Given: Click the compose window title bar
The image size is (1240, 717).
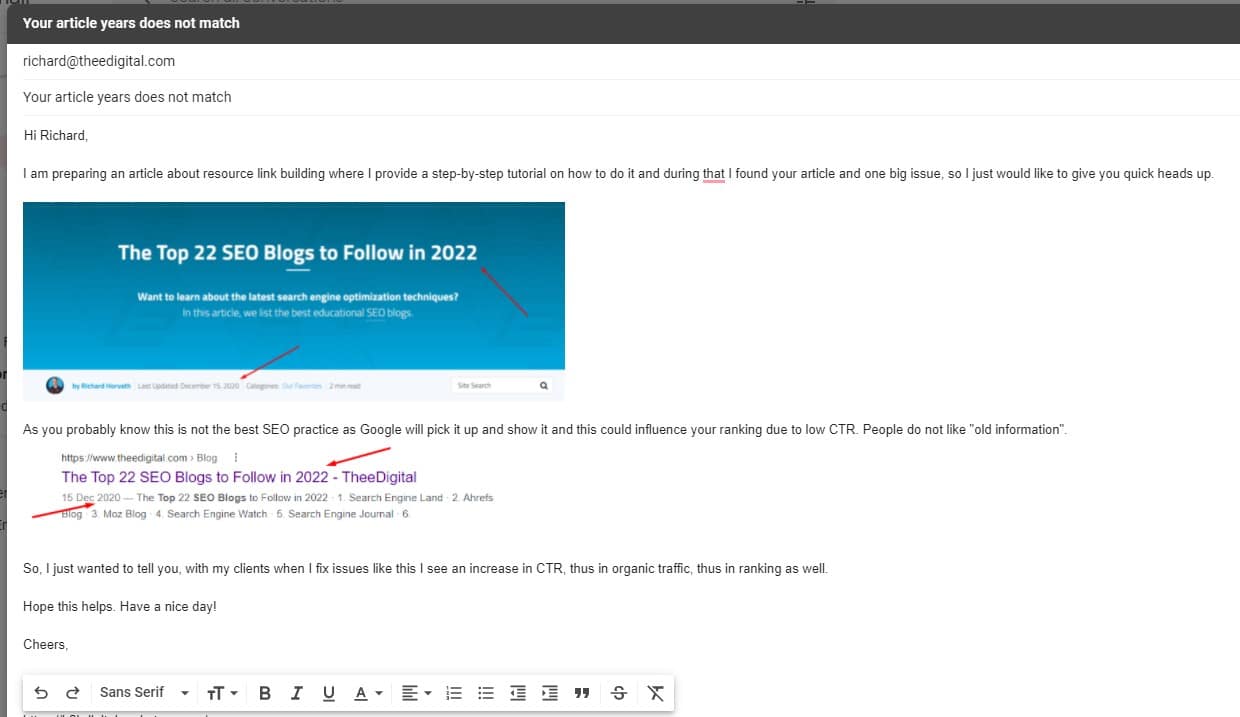Looking at the screenshot, I should 623,23.
